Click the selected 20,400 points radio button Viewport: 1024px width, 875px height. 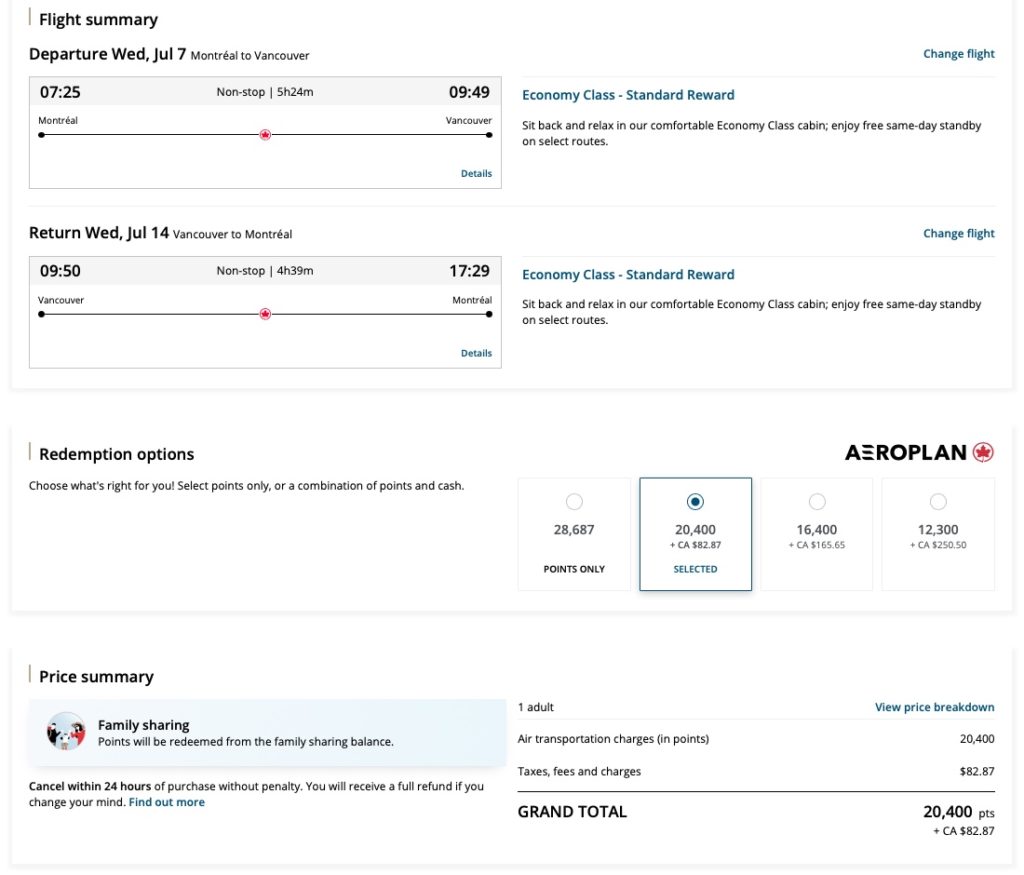point(695,501)
